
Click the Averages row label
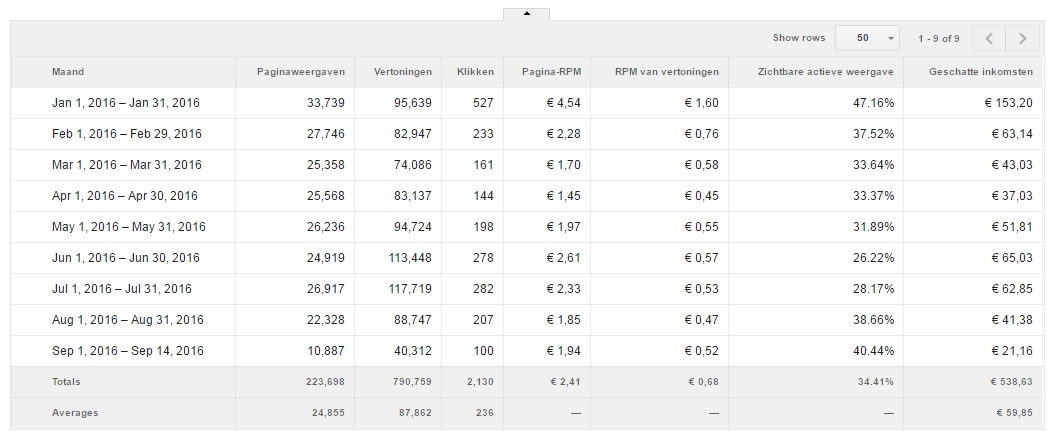(x=75, y=413)
